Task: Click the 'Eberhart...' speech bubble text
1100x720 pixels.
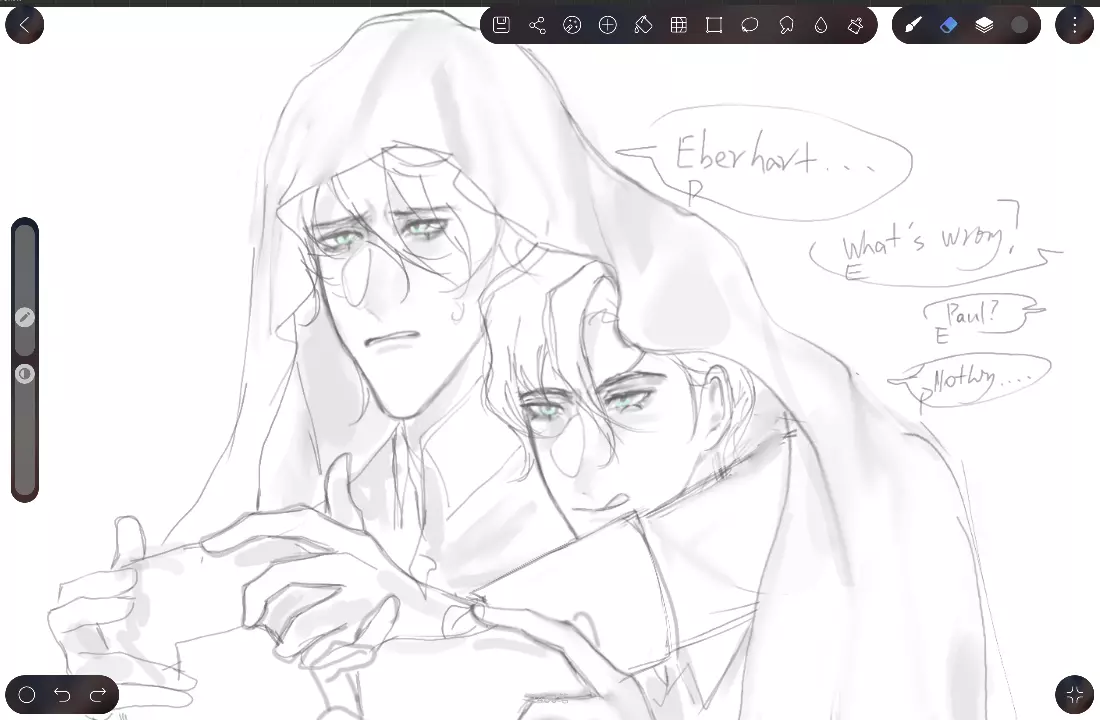Action: pyautogui.click(x=774, y=154)
